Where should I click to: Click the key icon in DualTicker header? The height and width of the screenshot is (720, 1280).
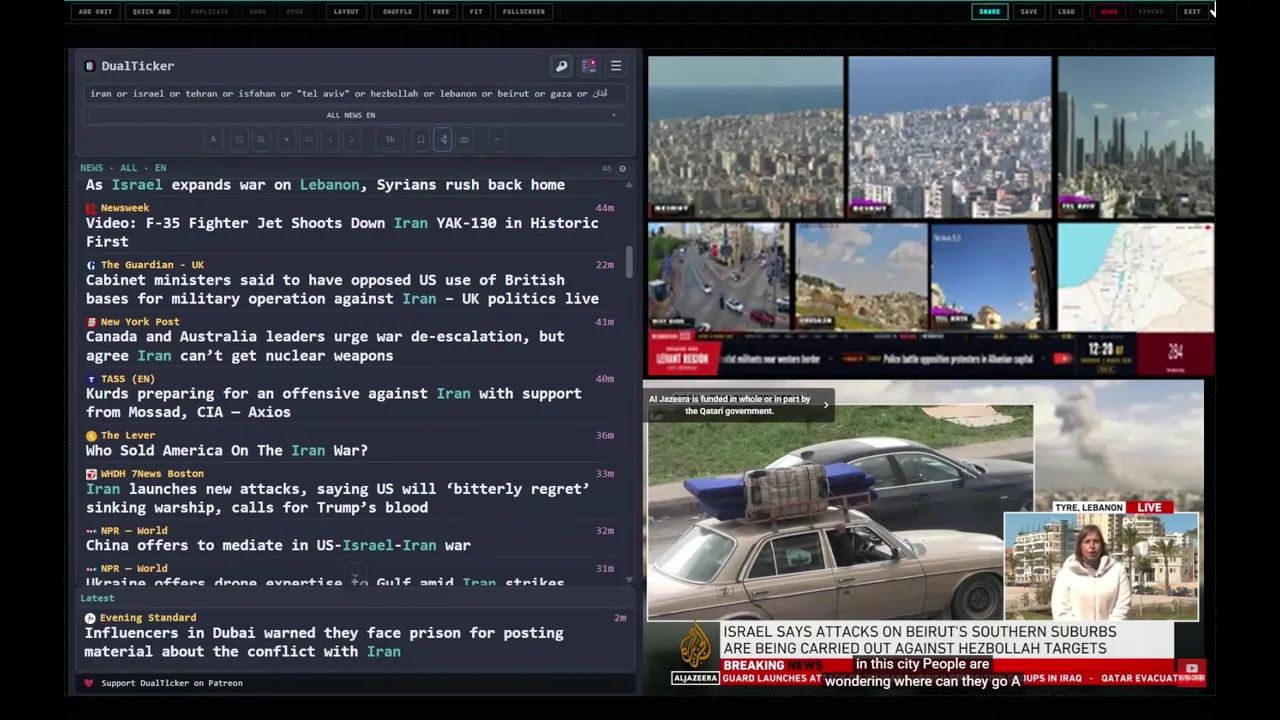(x=562, y=66)
